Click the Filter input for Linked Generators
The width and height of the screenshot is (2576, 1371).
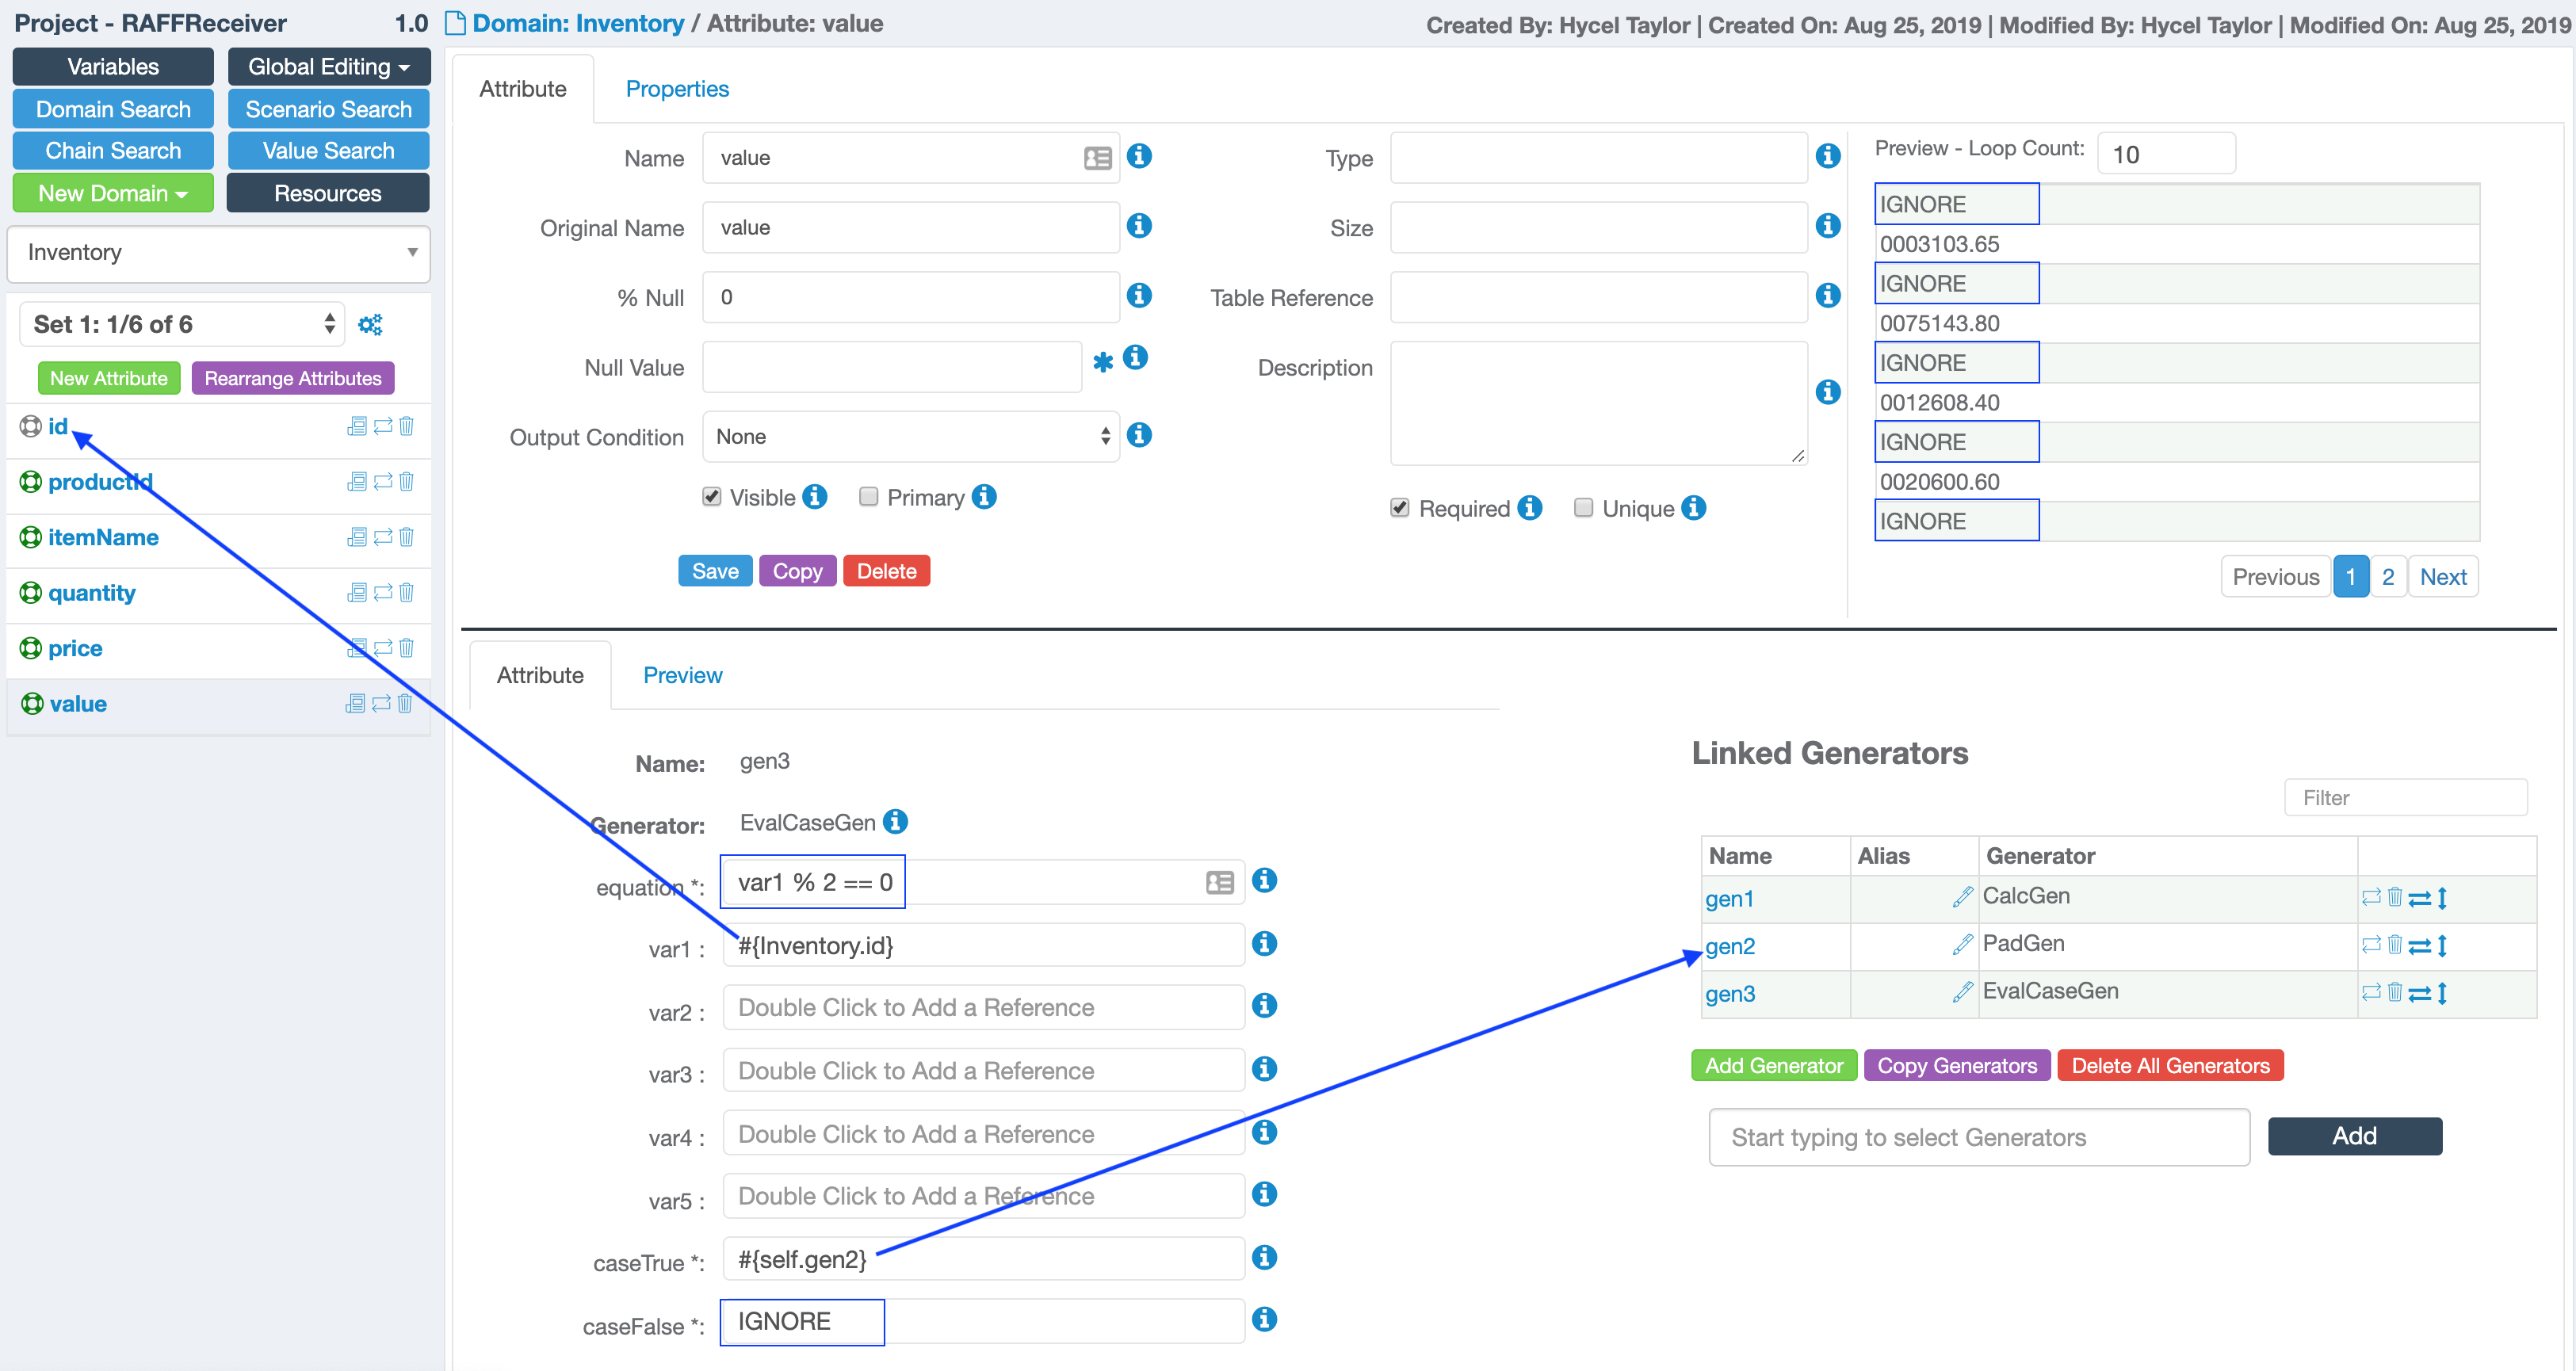pyautogui.click(x=2405, y=798)
